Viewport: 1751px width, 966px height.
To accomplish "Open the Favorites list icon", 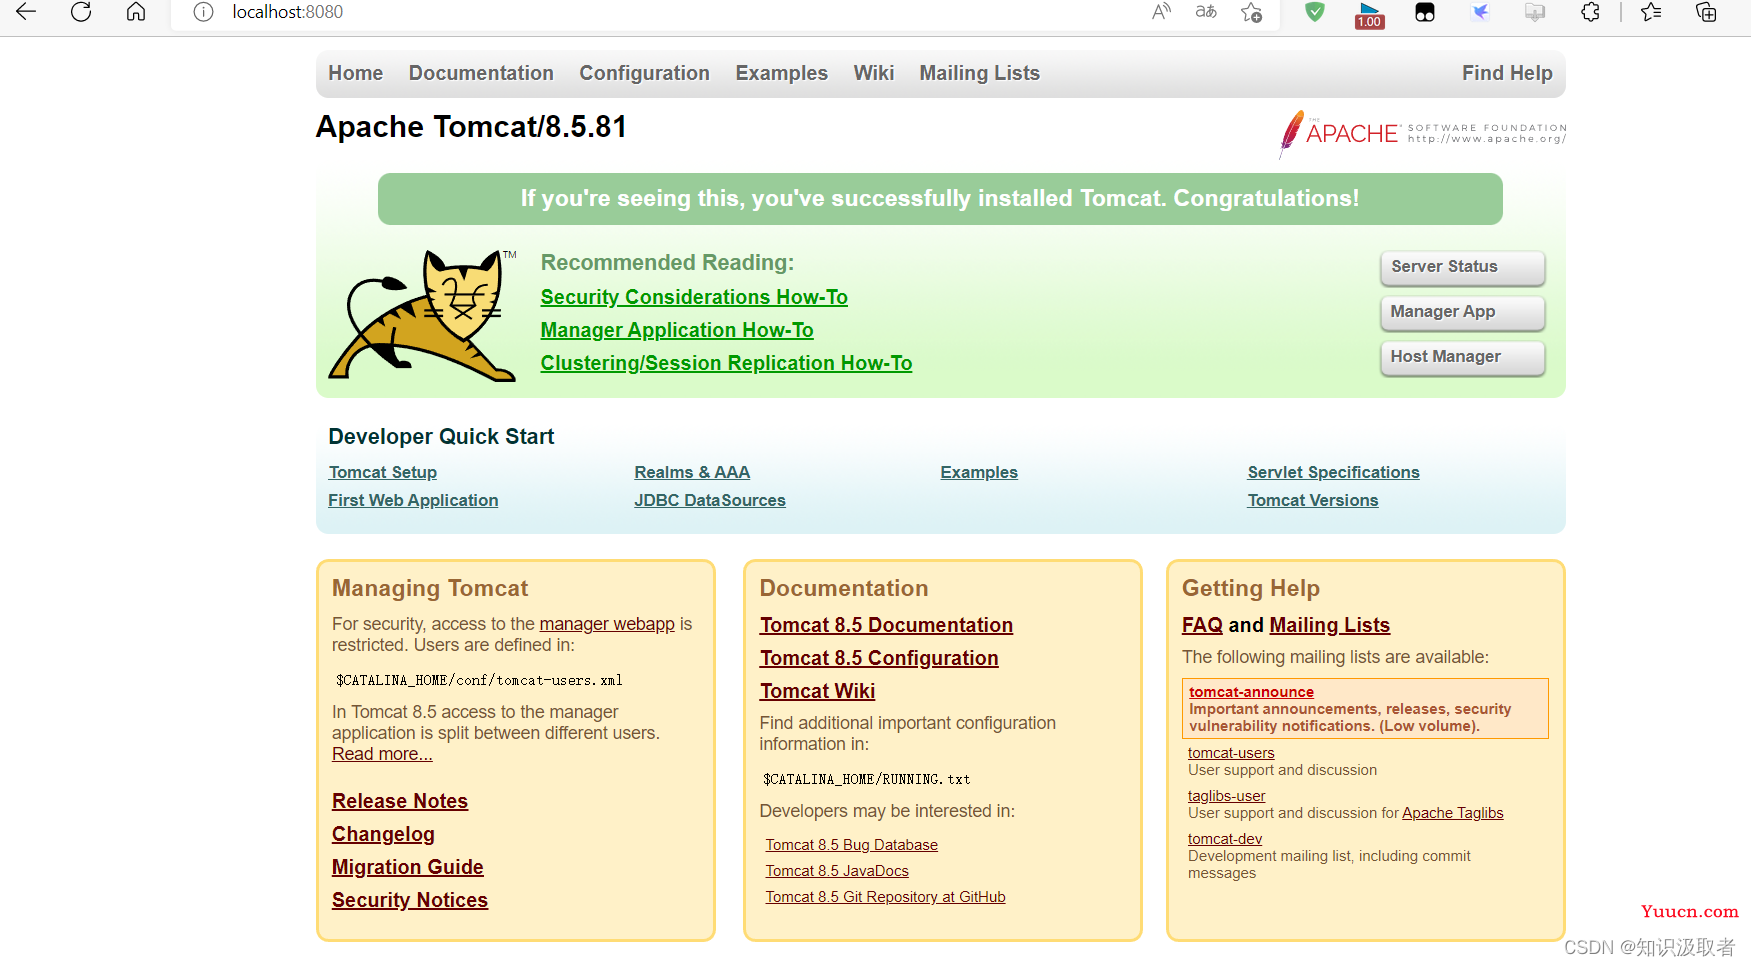I will coord(1651,12).
